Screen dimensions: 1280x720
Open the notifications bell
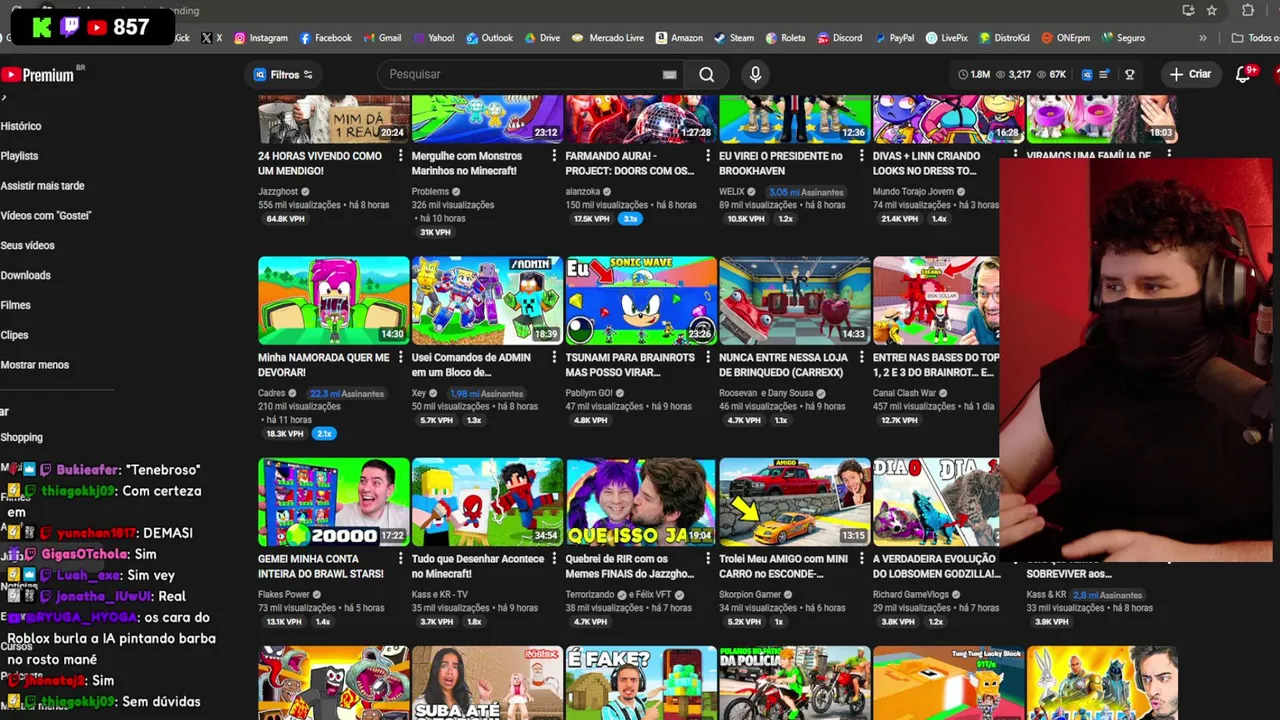[x=1243, y=74]
